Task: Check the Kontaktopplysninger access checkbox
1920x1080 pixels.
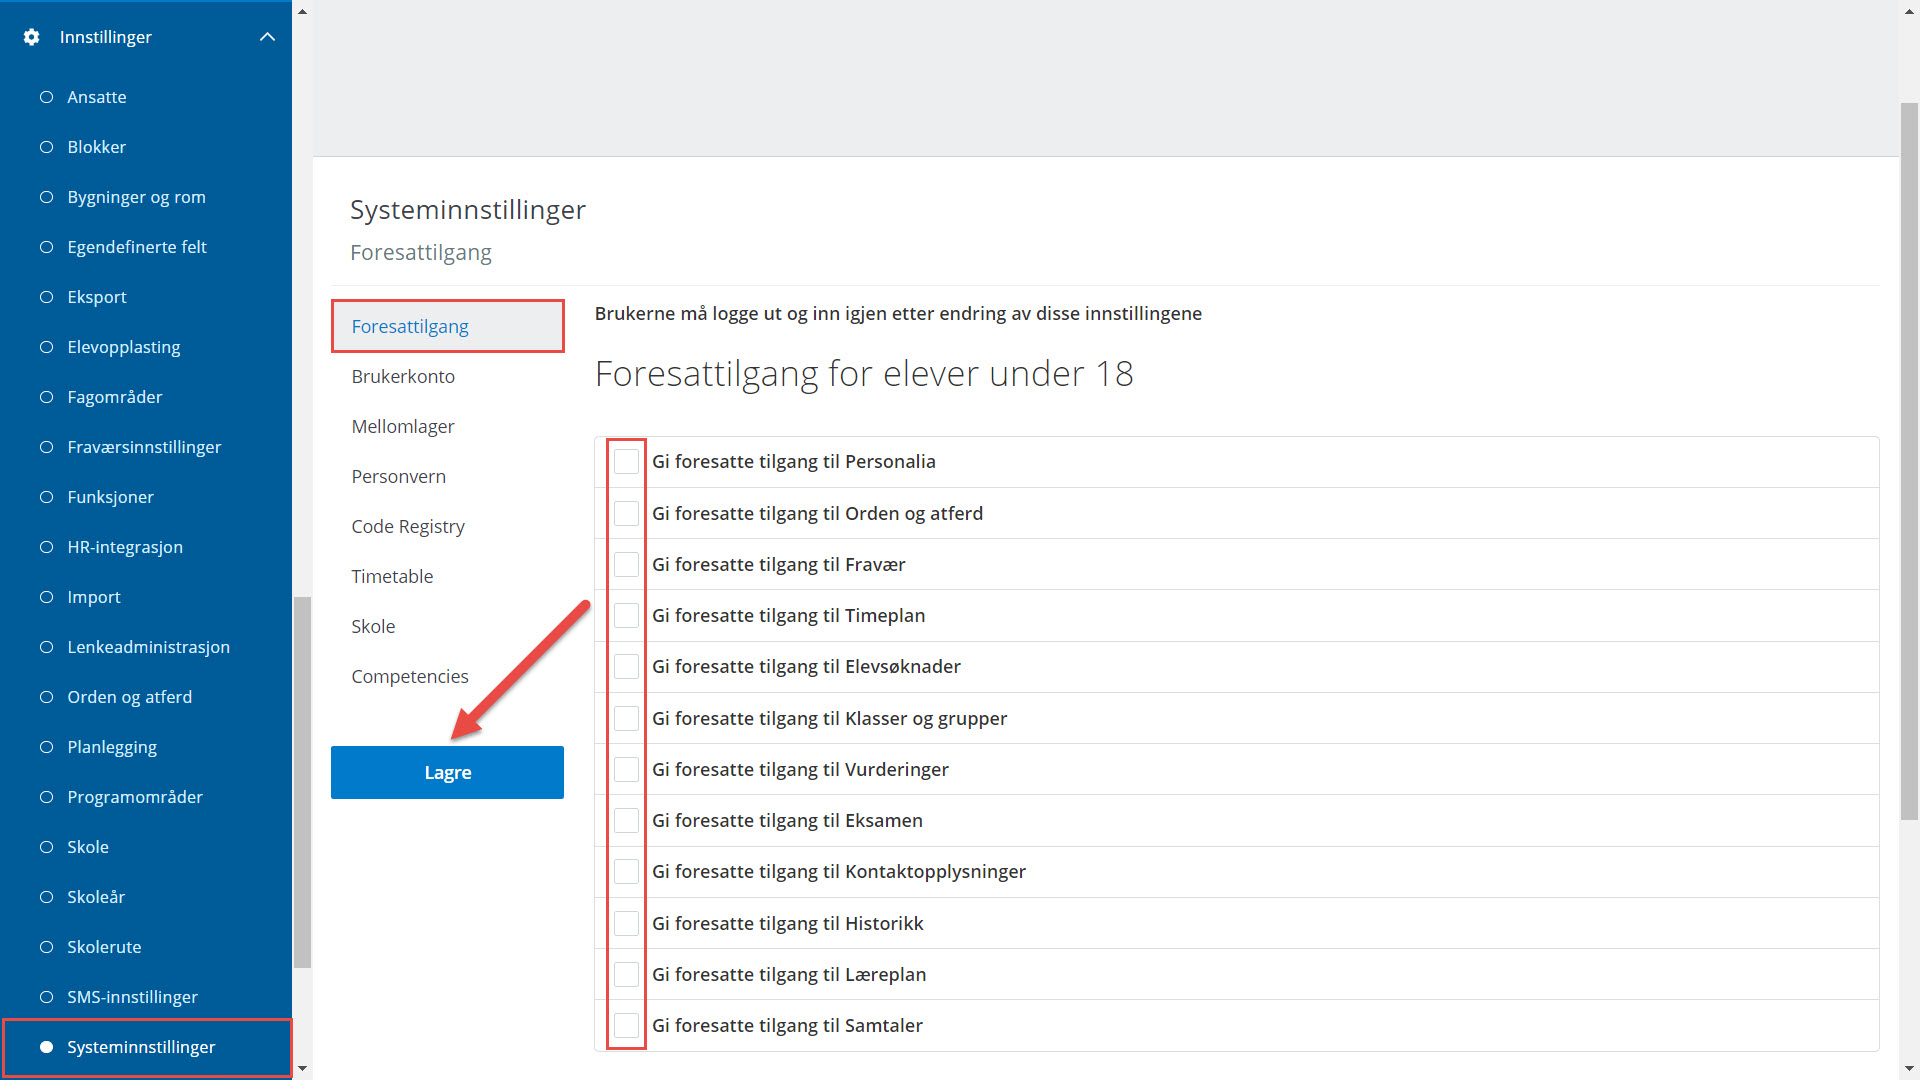Action: [626, 872]
